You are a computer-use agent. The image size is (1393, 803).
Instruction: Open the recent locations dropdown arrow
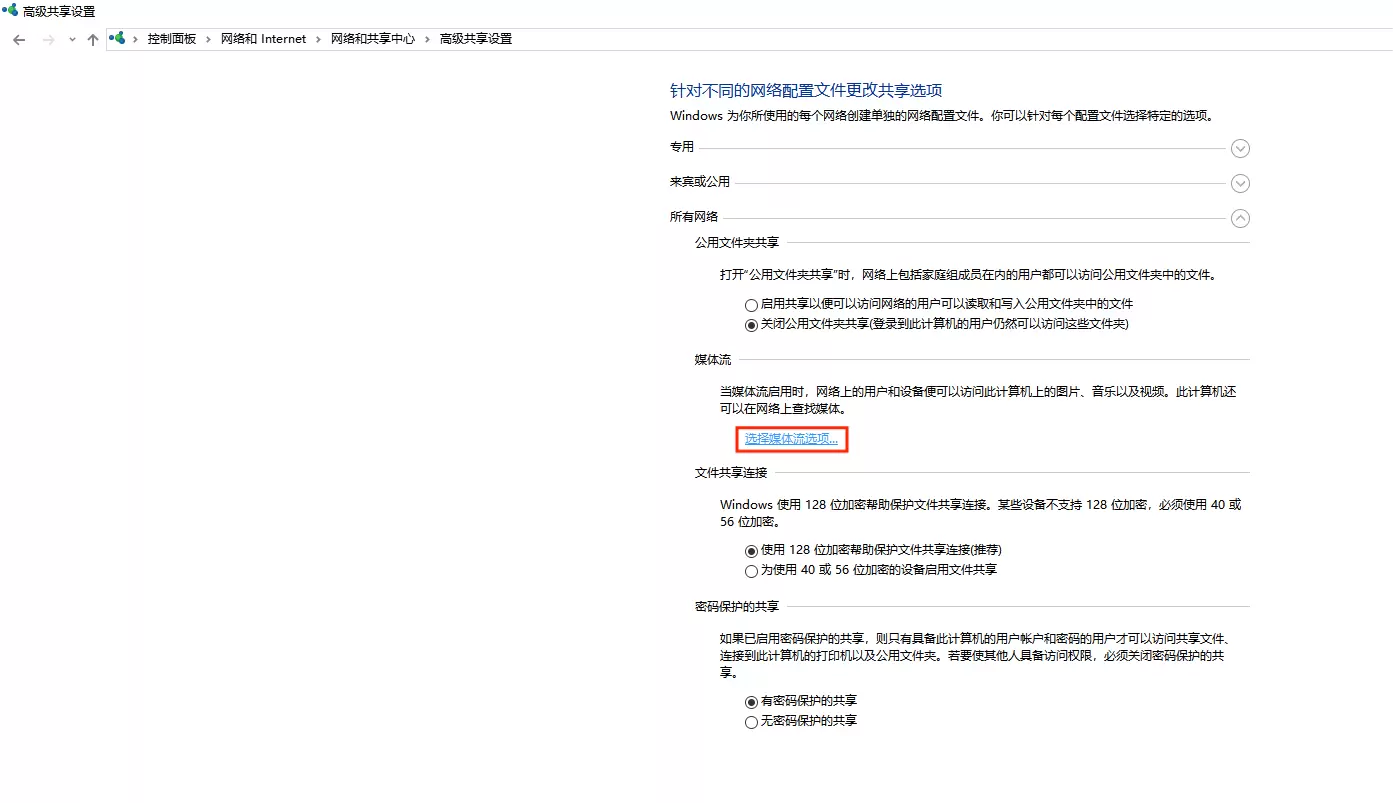click(x=72, y=40)
